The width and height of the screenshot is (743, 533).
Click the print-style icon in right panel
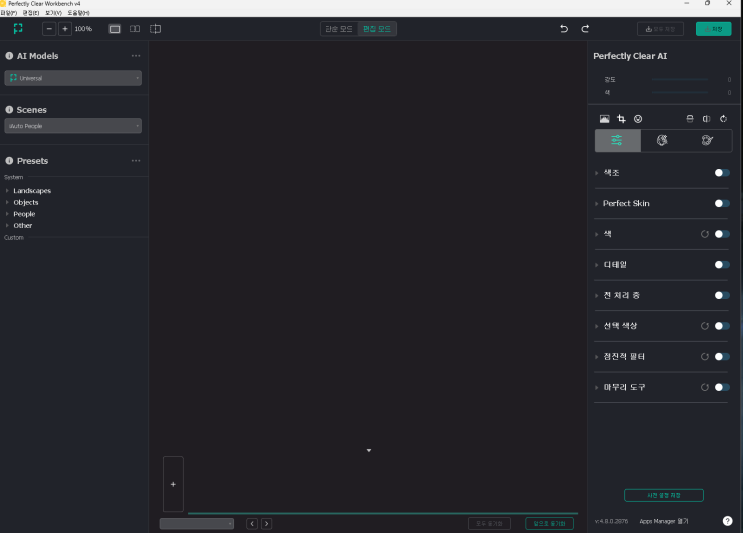point(690,119)
